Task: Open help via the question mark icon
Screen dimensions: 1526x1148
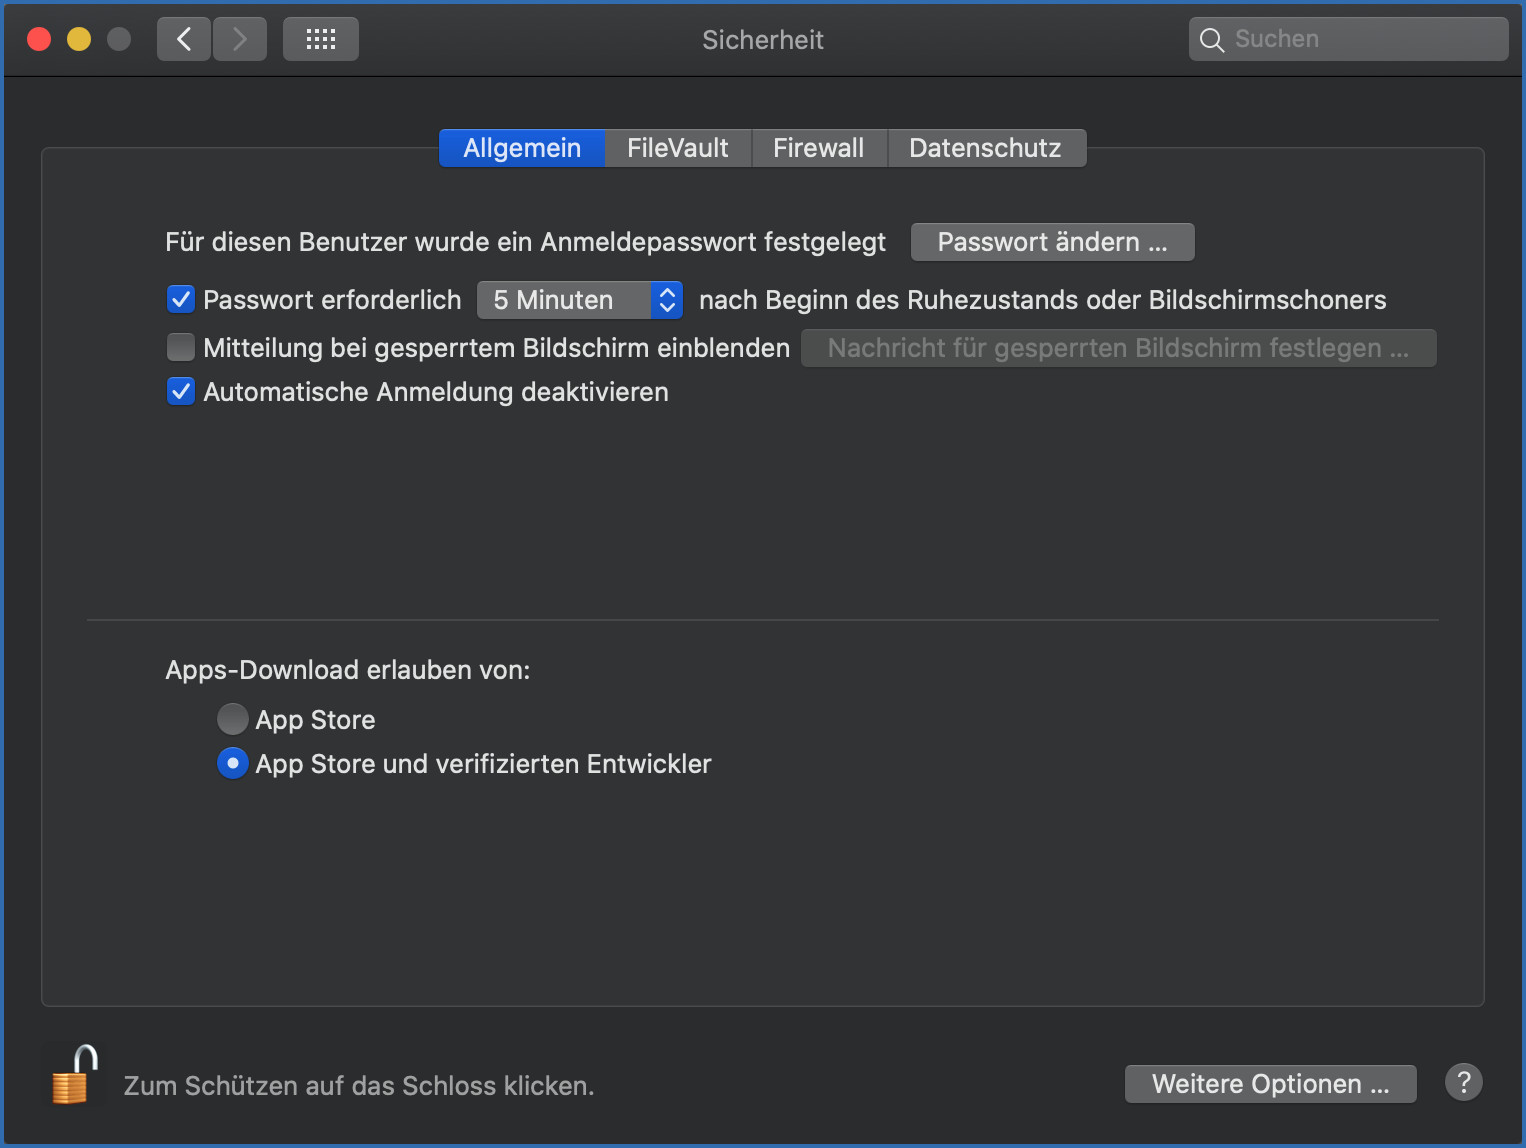Action: (x=1463, y=1082)
